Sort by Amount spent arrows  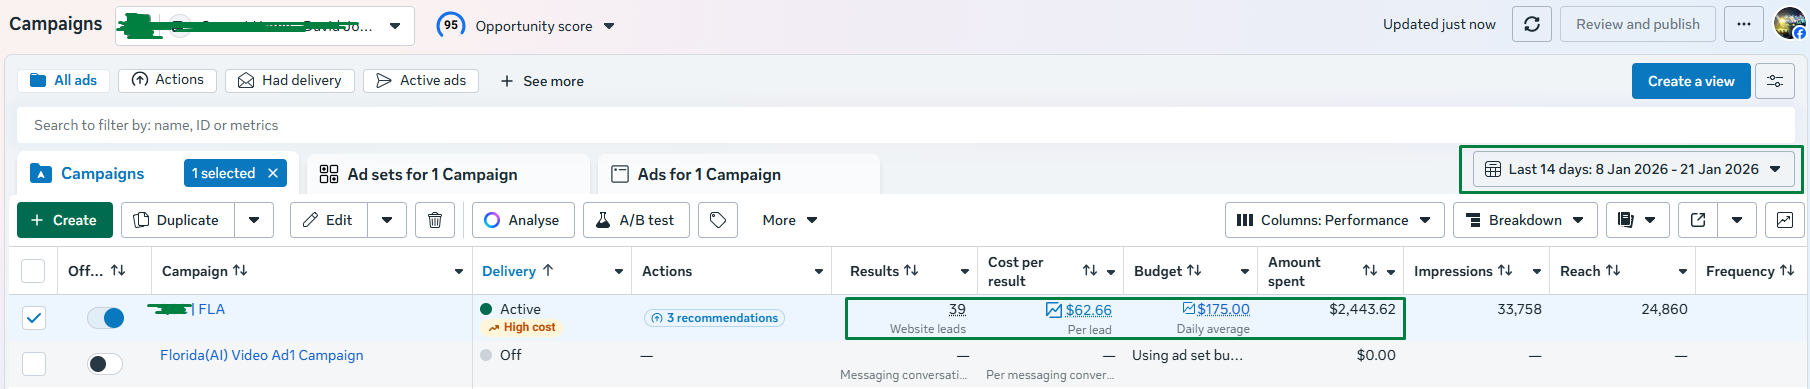click(1370, 271)
